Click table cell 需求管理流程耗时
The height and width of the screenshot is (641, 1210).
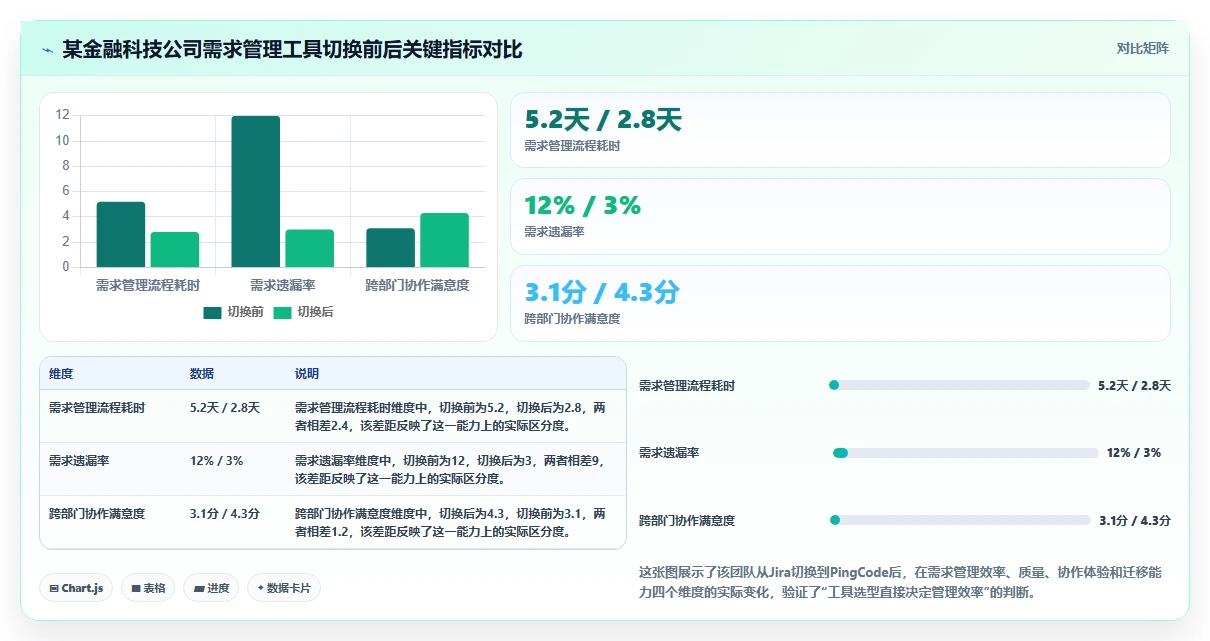click(x=97, y=408)
